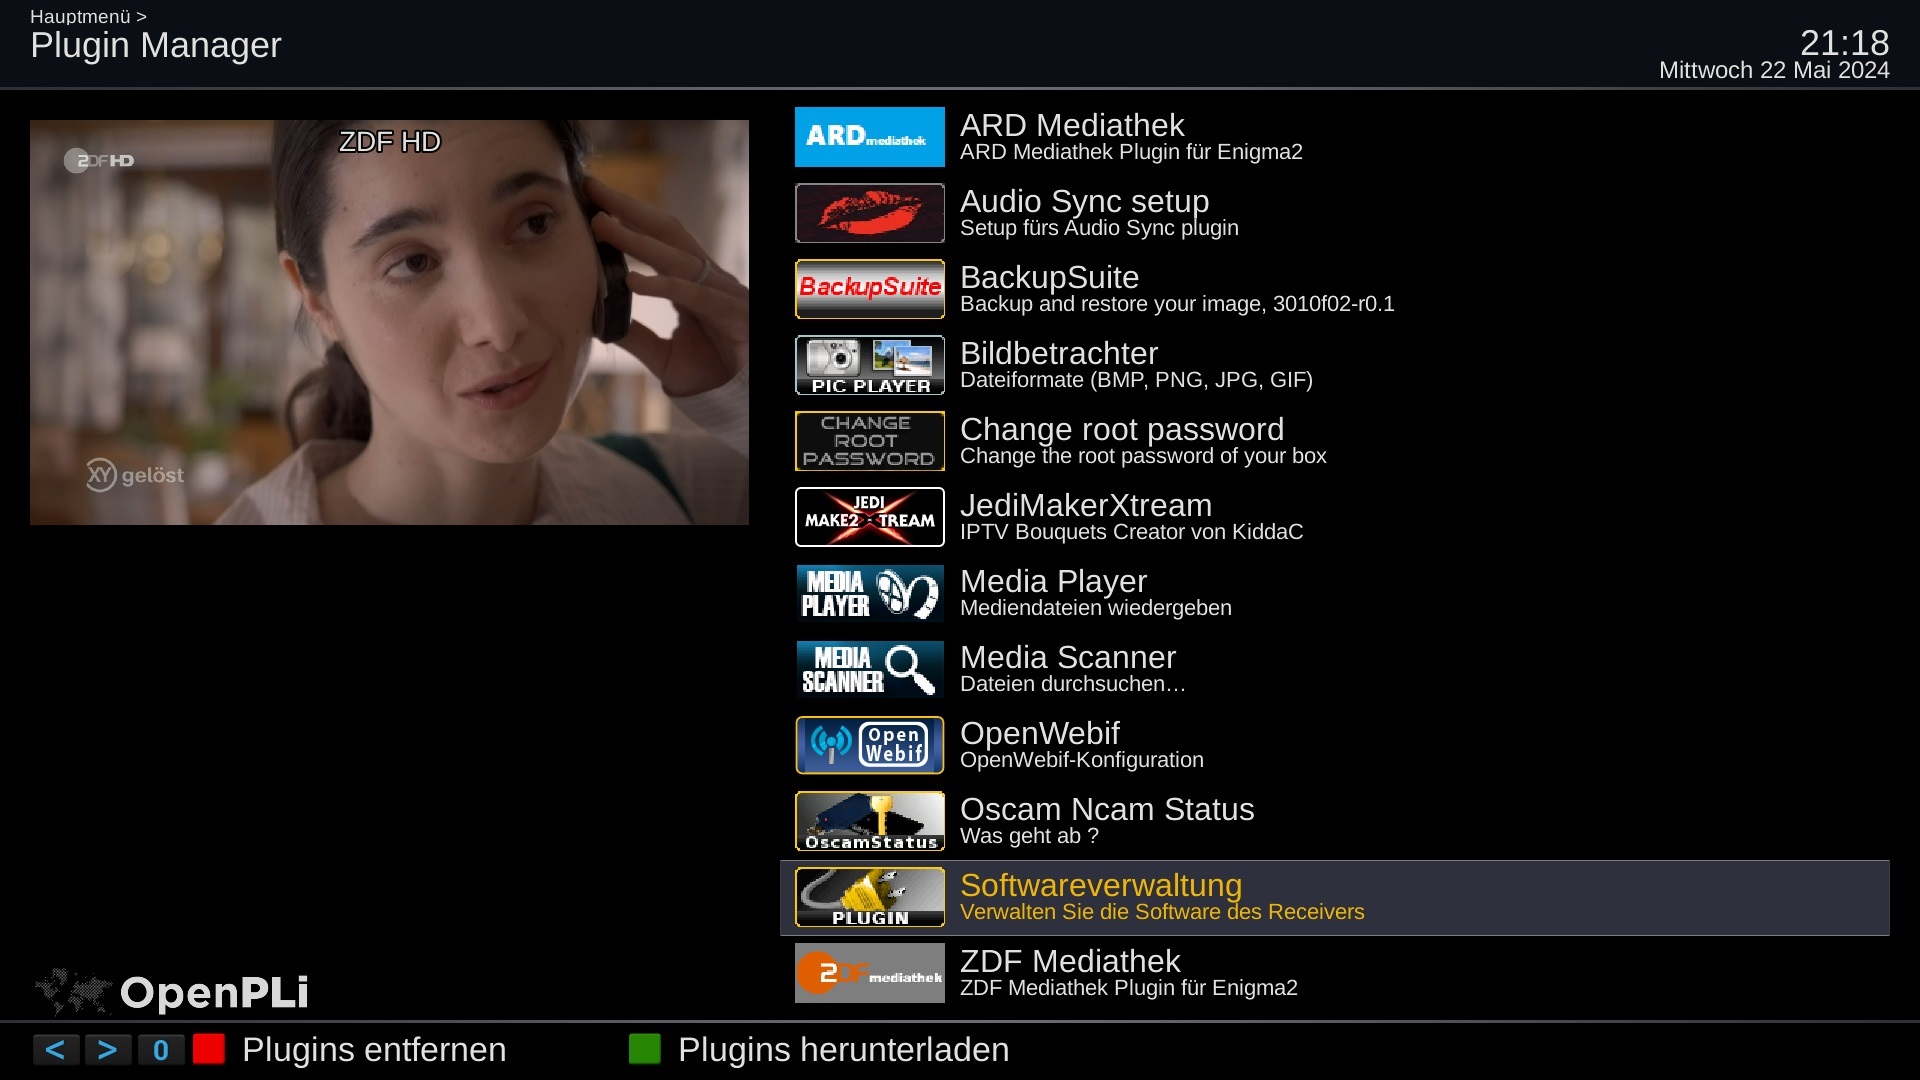
Task: Click the Oscam Ncam Status title
Action: click(x=1107, y=809)
